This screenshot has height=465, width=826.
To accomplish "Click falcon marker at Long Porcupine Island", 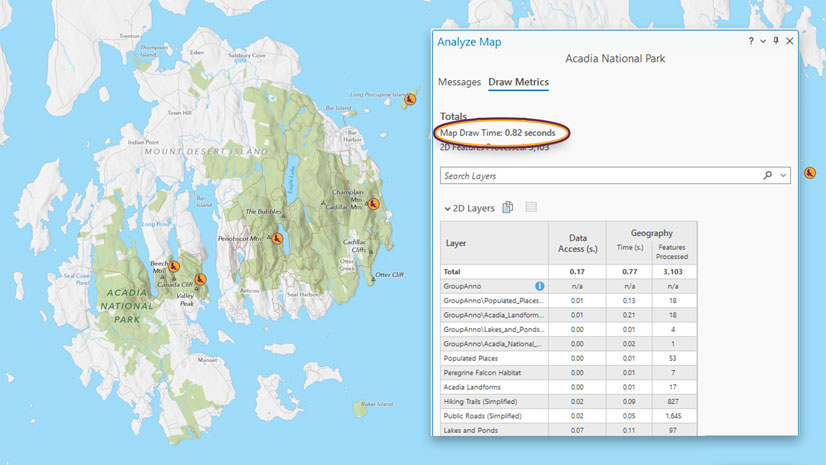I will coord(410,99).
